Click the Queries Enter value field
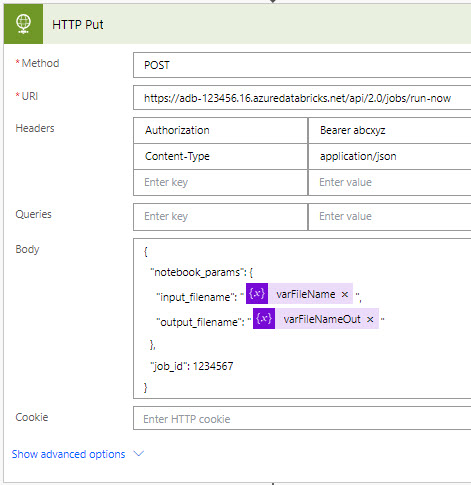The width and height of the screenshot is (471, 485). pyautogui.click(x=390, y=217)
